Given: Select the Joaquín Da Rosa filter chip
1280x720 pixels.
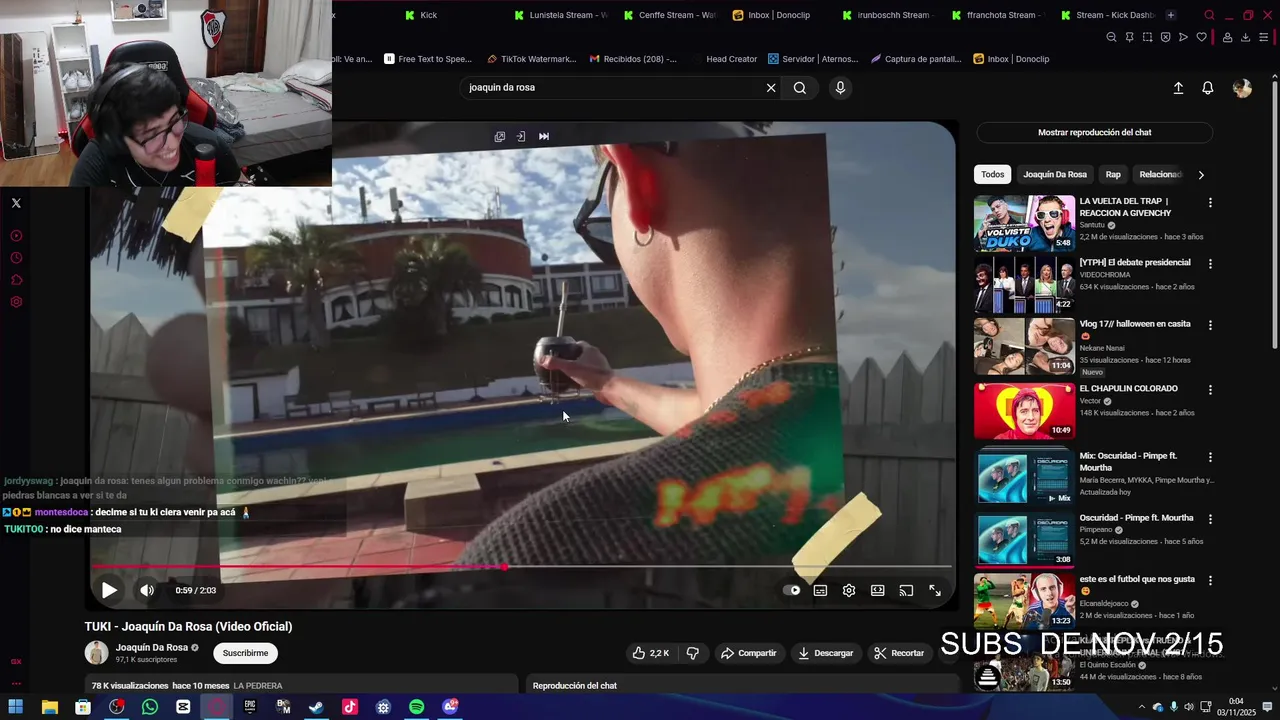Looking at the screenshot, I should click(x=1054, y=174).
